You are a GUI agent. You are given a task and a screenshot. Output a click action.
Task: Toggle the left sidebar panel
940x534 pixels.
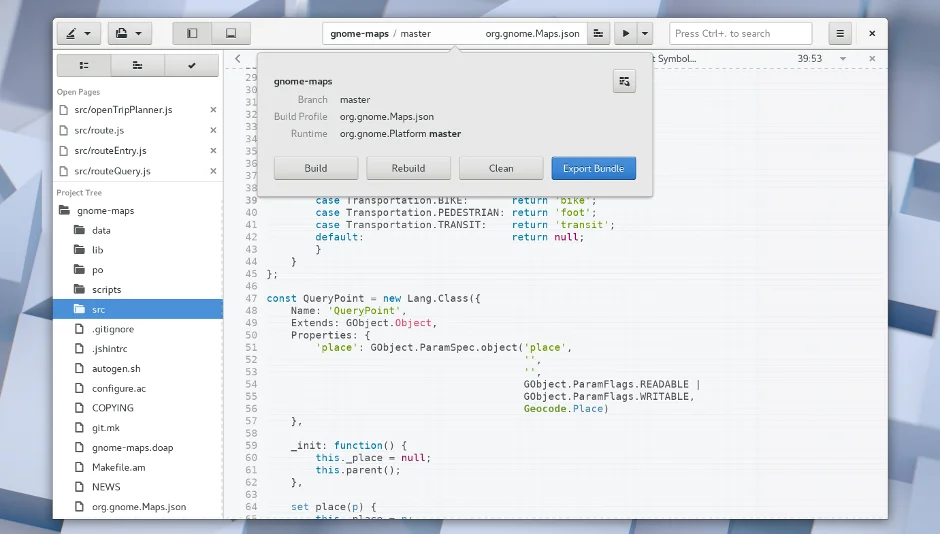[x=192, y=33]
